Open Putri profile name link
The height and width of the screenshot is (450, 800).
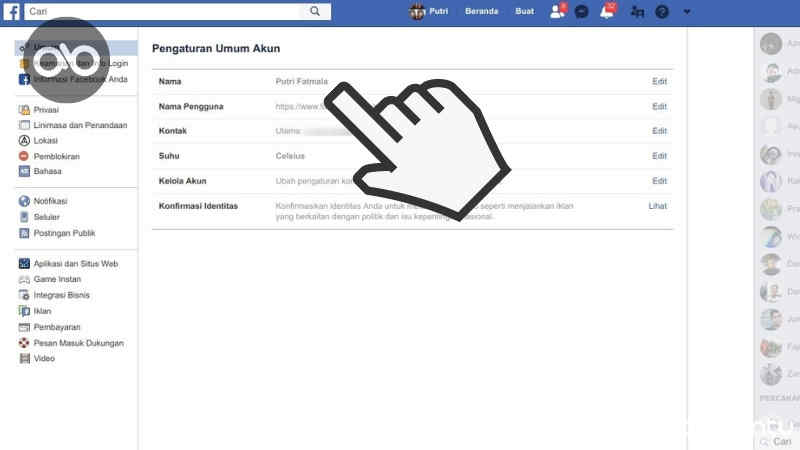438,11
